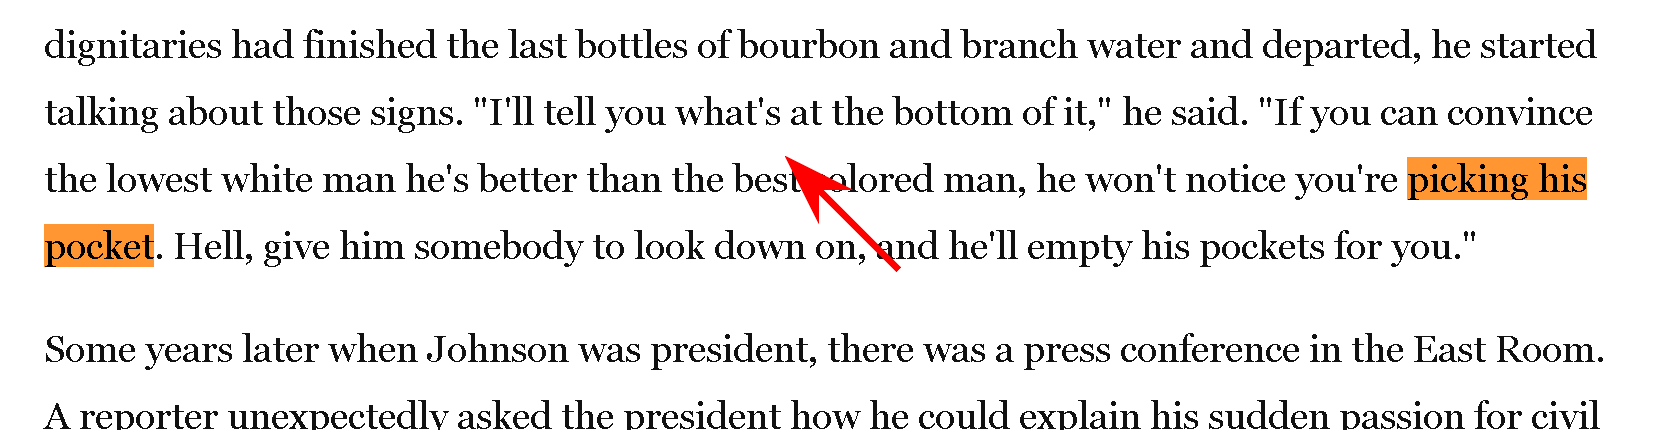1658x430 pixels.
Task: Click the highlighted word "pocket"
Action: tap(99, 246)
